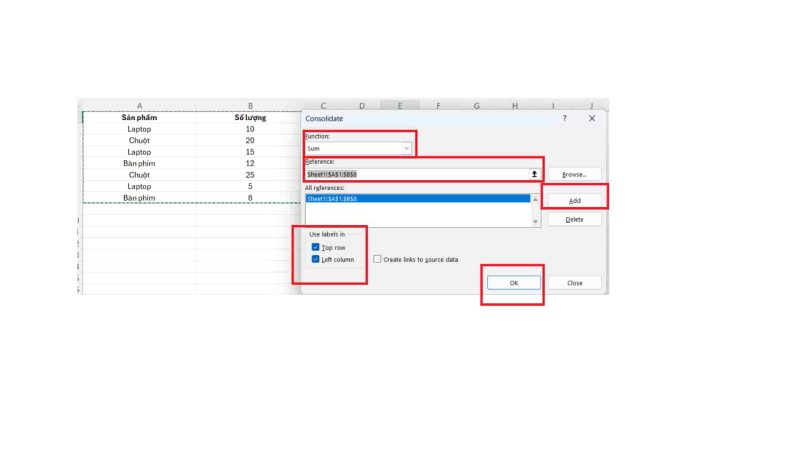Select column D header
Screen dimensions: 800x450
click(x=362, y=106)
